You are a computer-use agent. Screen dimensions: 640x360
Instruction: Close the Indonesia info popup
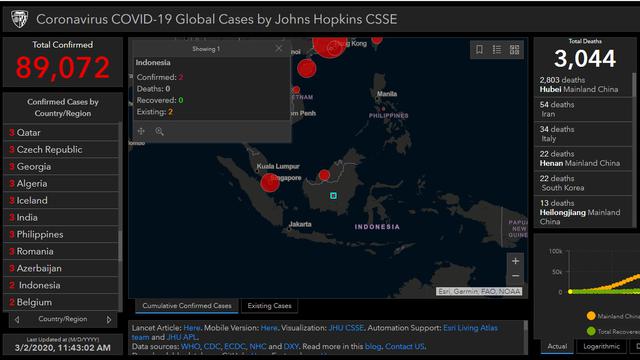pos(279,48)
